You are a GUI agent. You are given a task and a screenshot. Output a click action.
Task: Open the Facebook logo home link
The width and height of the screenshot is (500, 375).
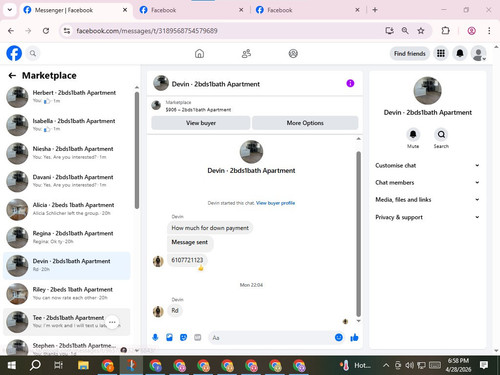(14, 53)
